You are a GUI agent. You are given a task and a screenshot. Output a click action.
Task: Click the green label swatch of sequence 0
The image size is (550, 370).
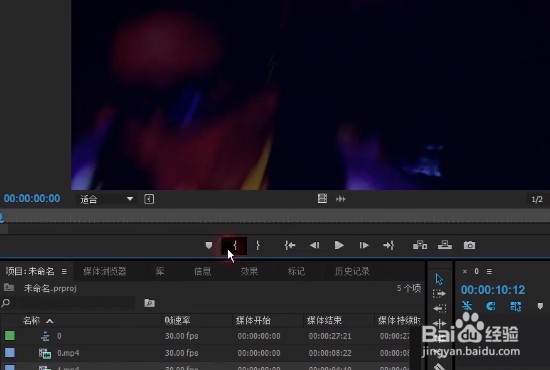(10, 336)
